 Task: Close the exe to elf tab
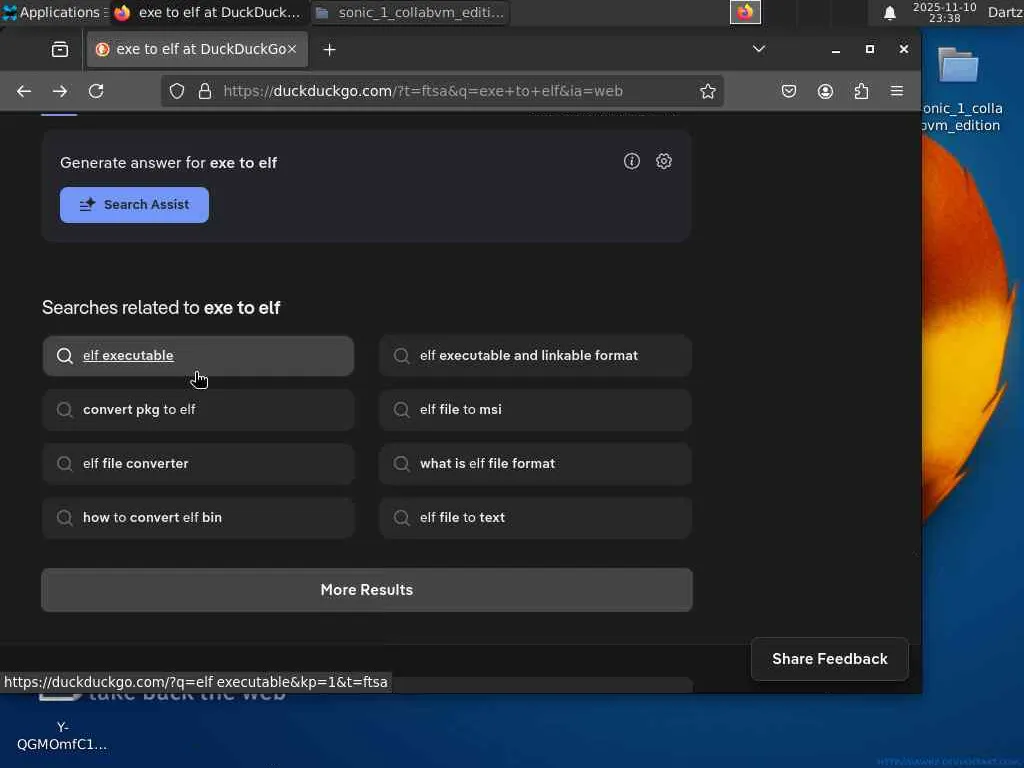click(x=292, y=49)
